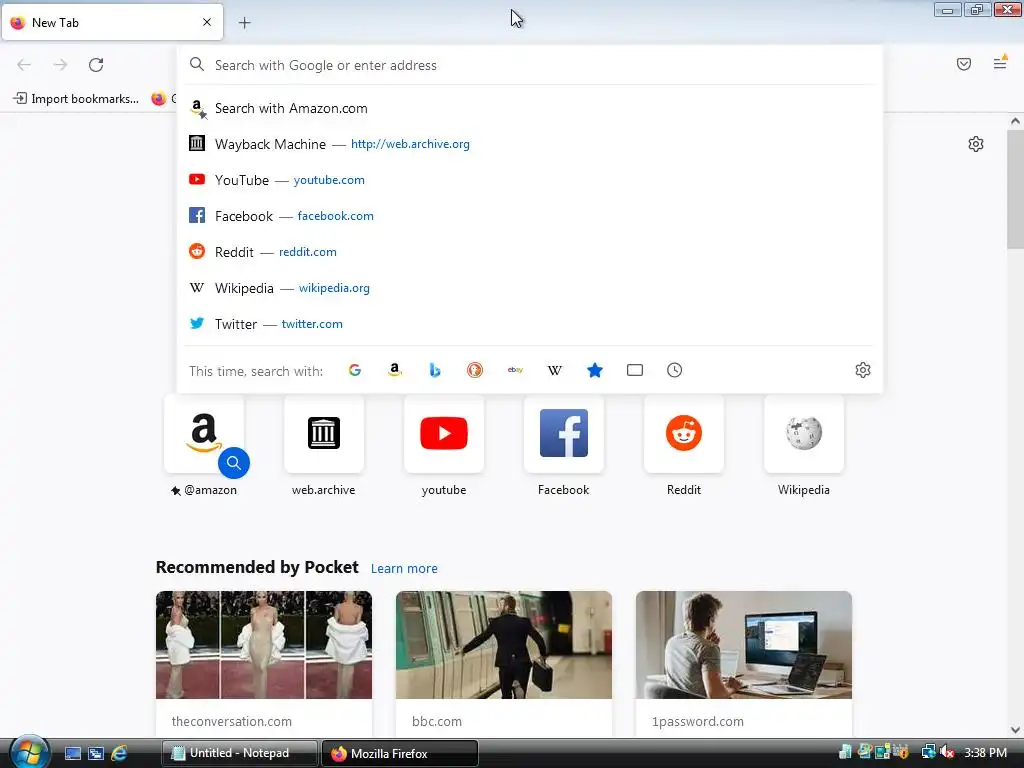
Task: Launch Internet Explorer from quick launch
Action: 119,754
